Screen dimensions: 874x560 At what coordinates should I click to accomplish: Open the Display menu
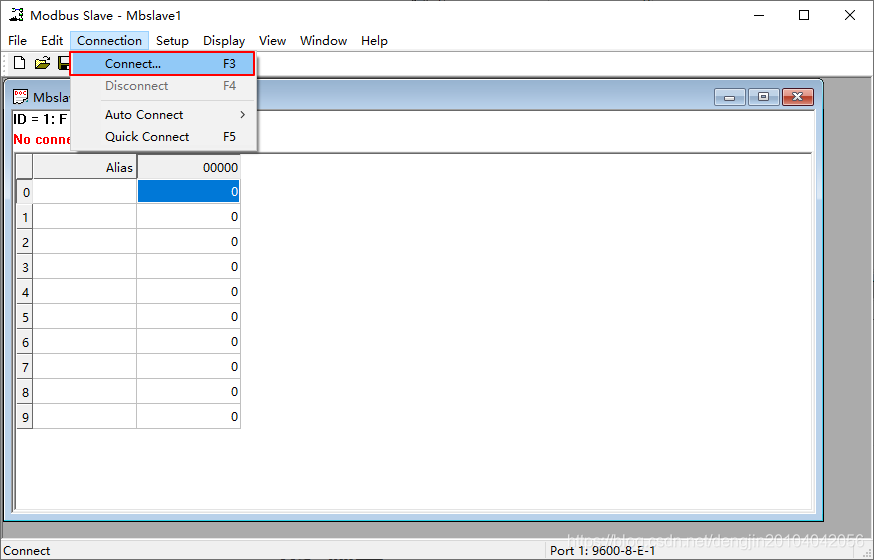(224, 41)
